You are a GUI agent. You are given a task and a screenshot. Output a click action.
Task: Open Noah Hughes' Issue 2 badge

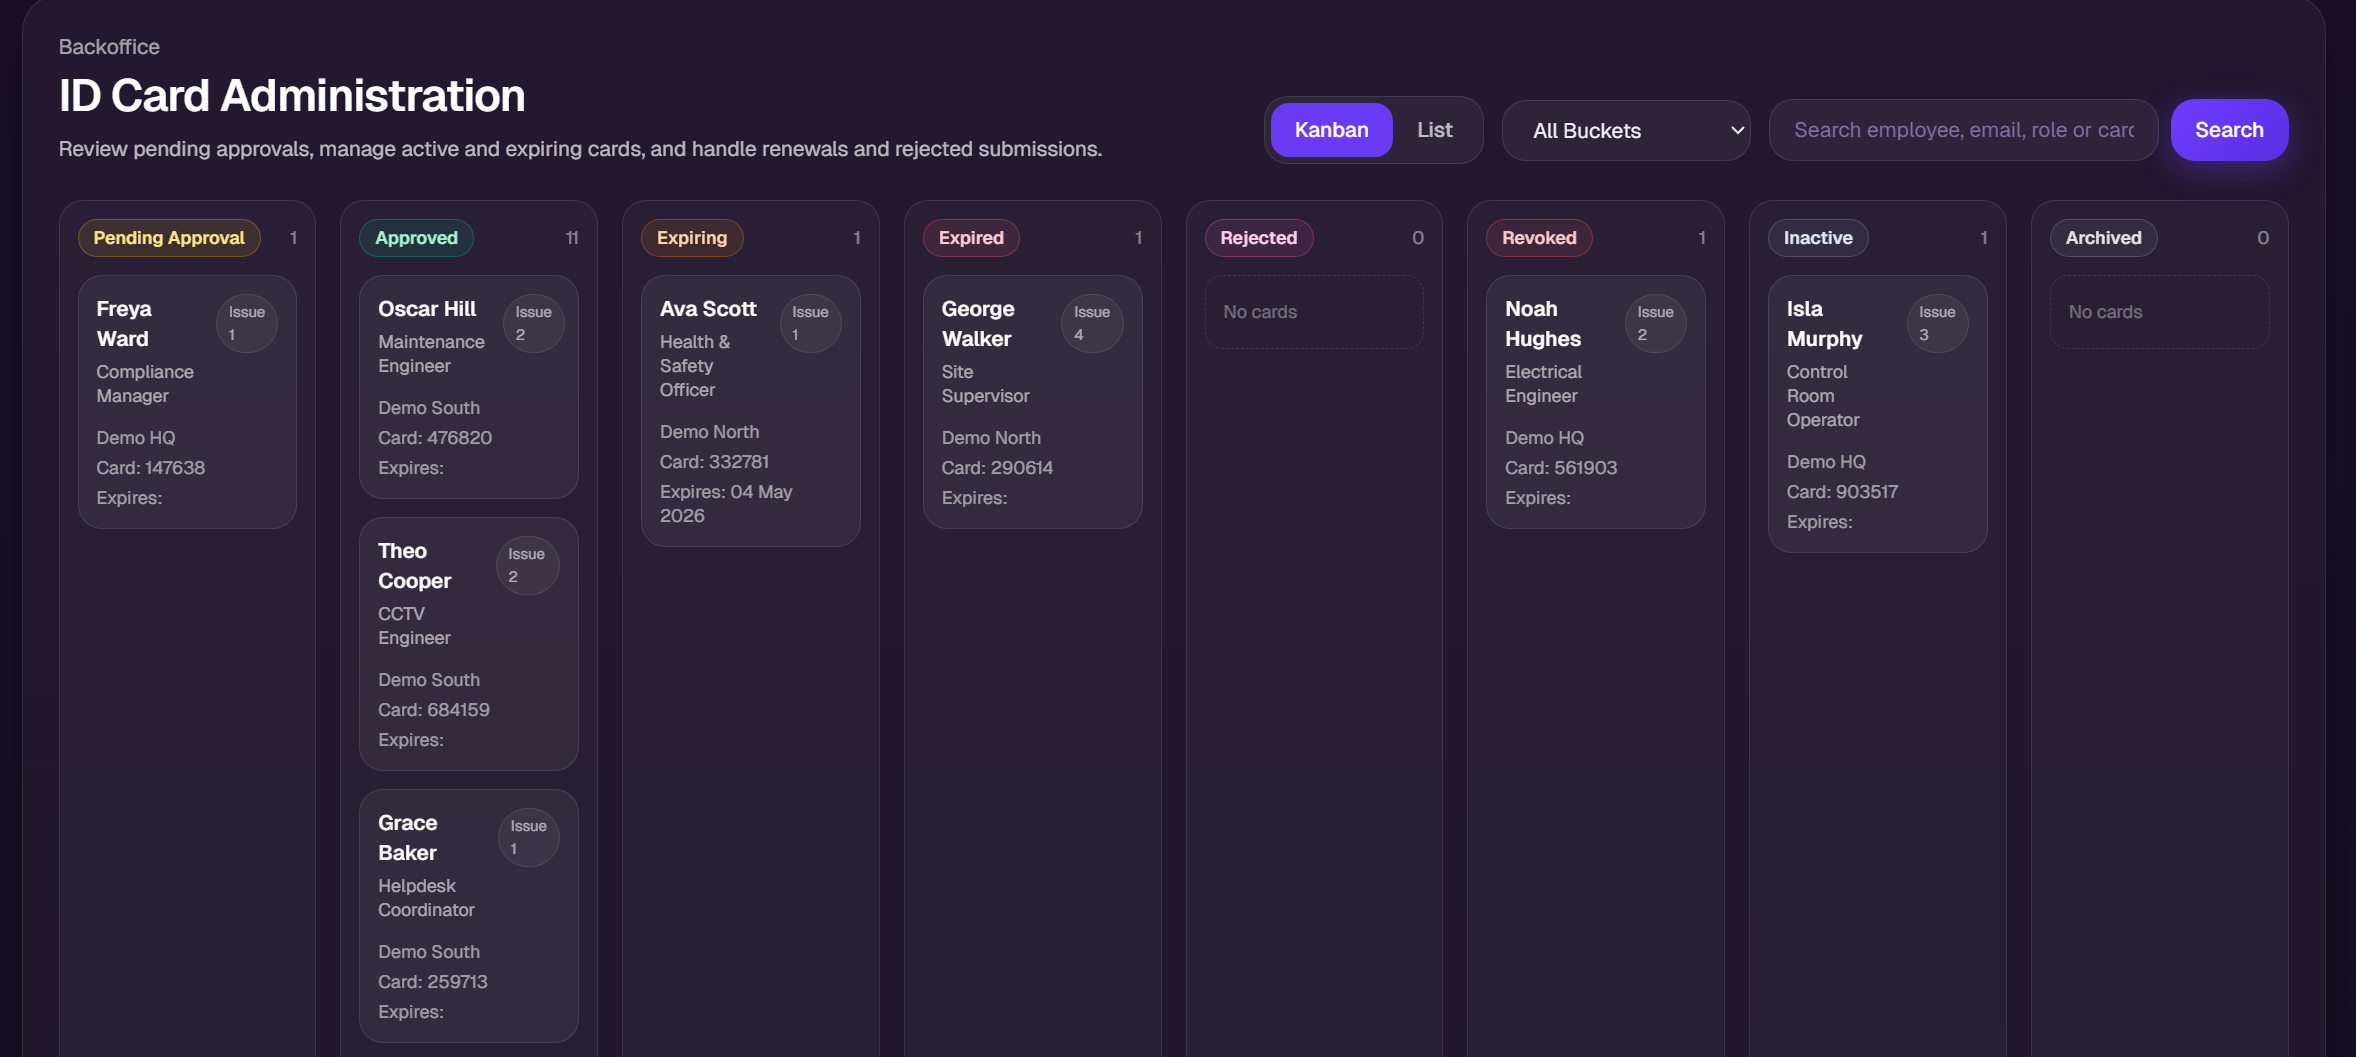click(x=1654, y=323)
